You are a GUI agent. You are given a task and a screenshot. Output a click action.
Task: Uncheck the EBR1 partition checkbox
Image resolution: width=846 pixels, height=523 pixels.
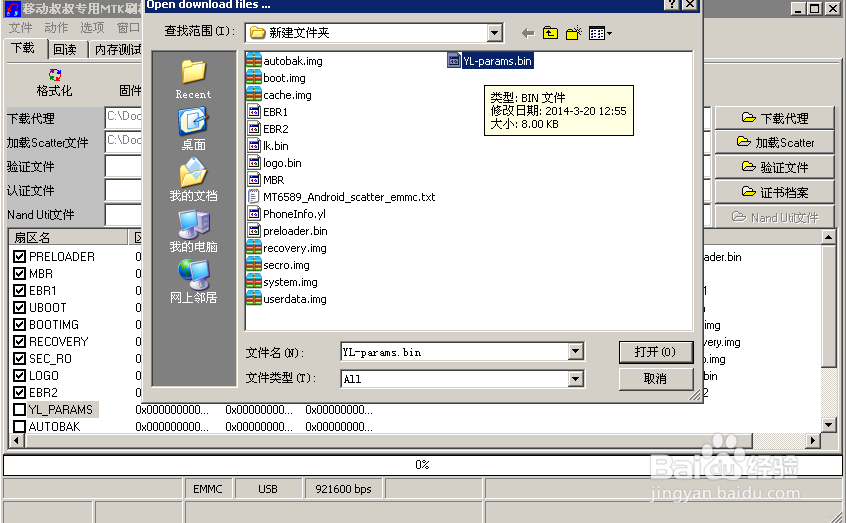pos(19,290)
